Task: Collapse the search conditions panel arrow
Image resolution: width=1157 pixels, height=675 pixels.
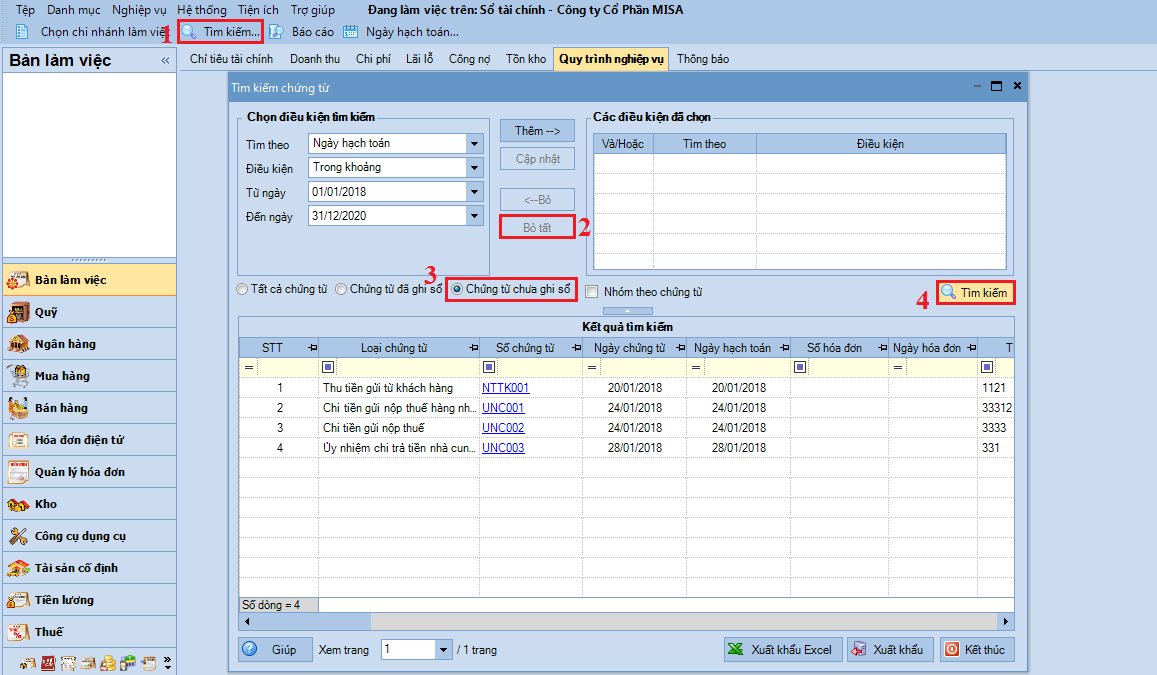Action: [x=627, y=311]
